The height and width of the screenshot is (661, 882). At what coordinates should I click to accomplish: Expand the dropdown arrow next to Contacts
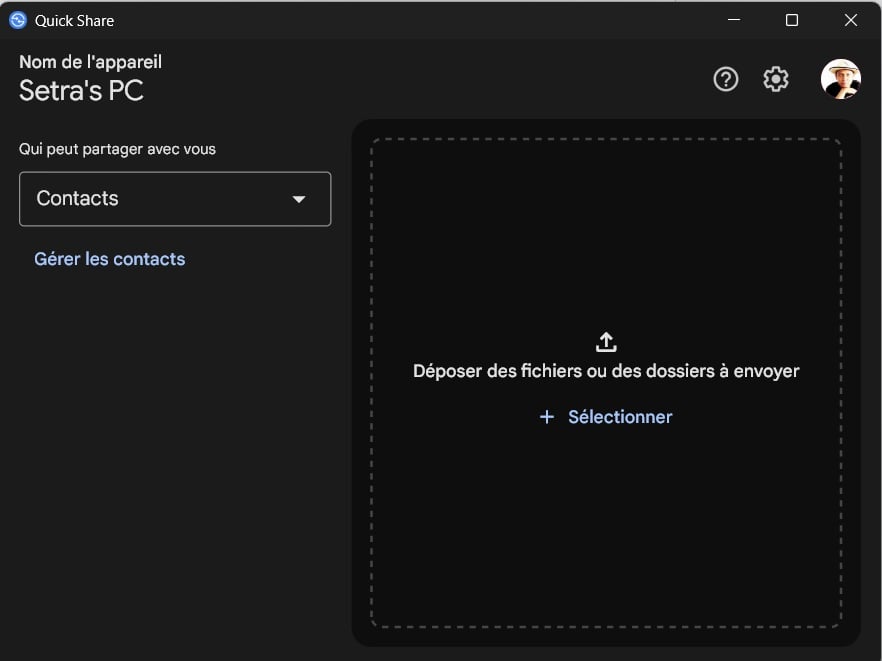(298, 199)
